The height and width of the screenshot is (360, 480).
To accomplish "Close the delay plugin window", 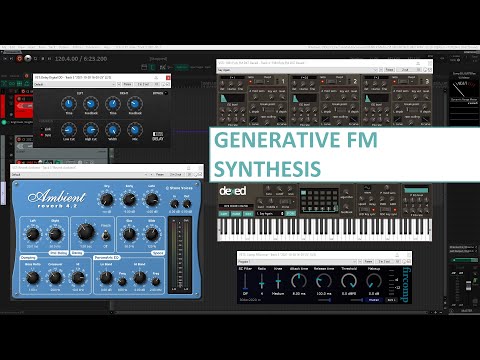I will click(x=168, y=77).
